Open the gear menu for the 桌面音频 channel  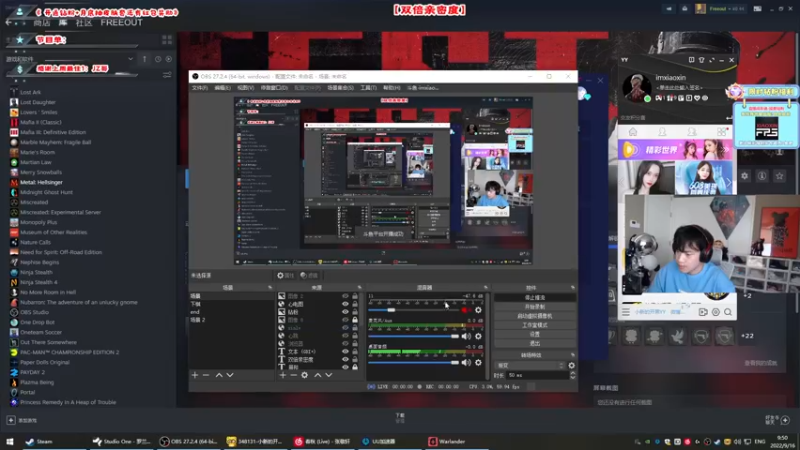point(478,362)
